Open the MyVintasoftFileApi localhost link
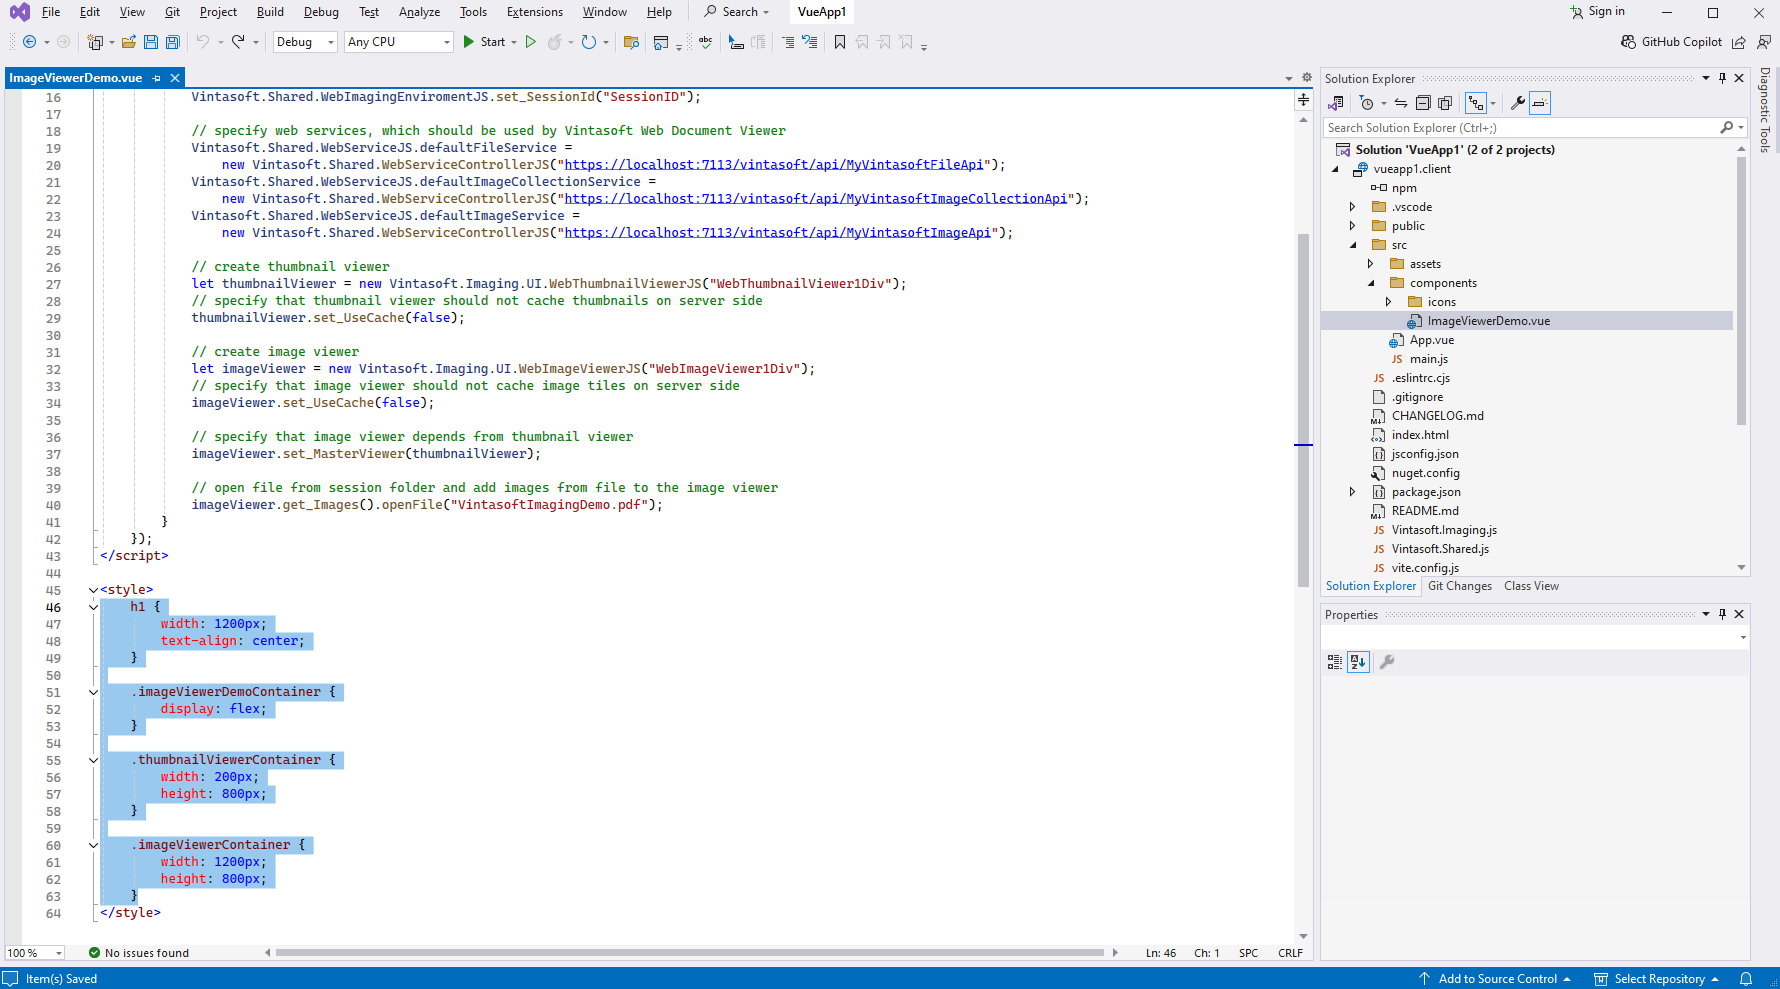This screenshot has width=1780, height=989. click(775, 165)
